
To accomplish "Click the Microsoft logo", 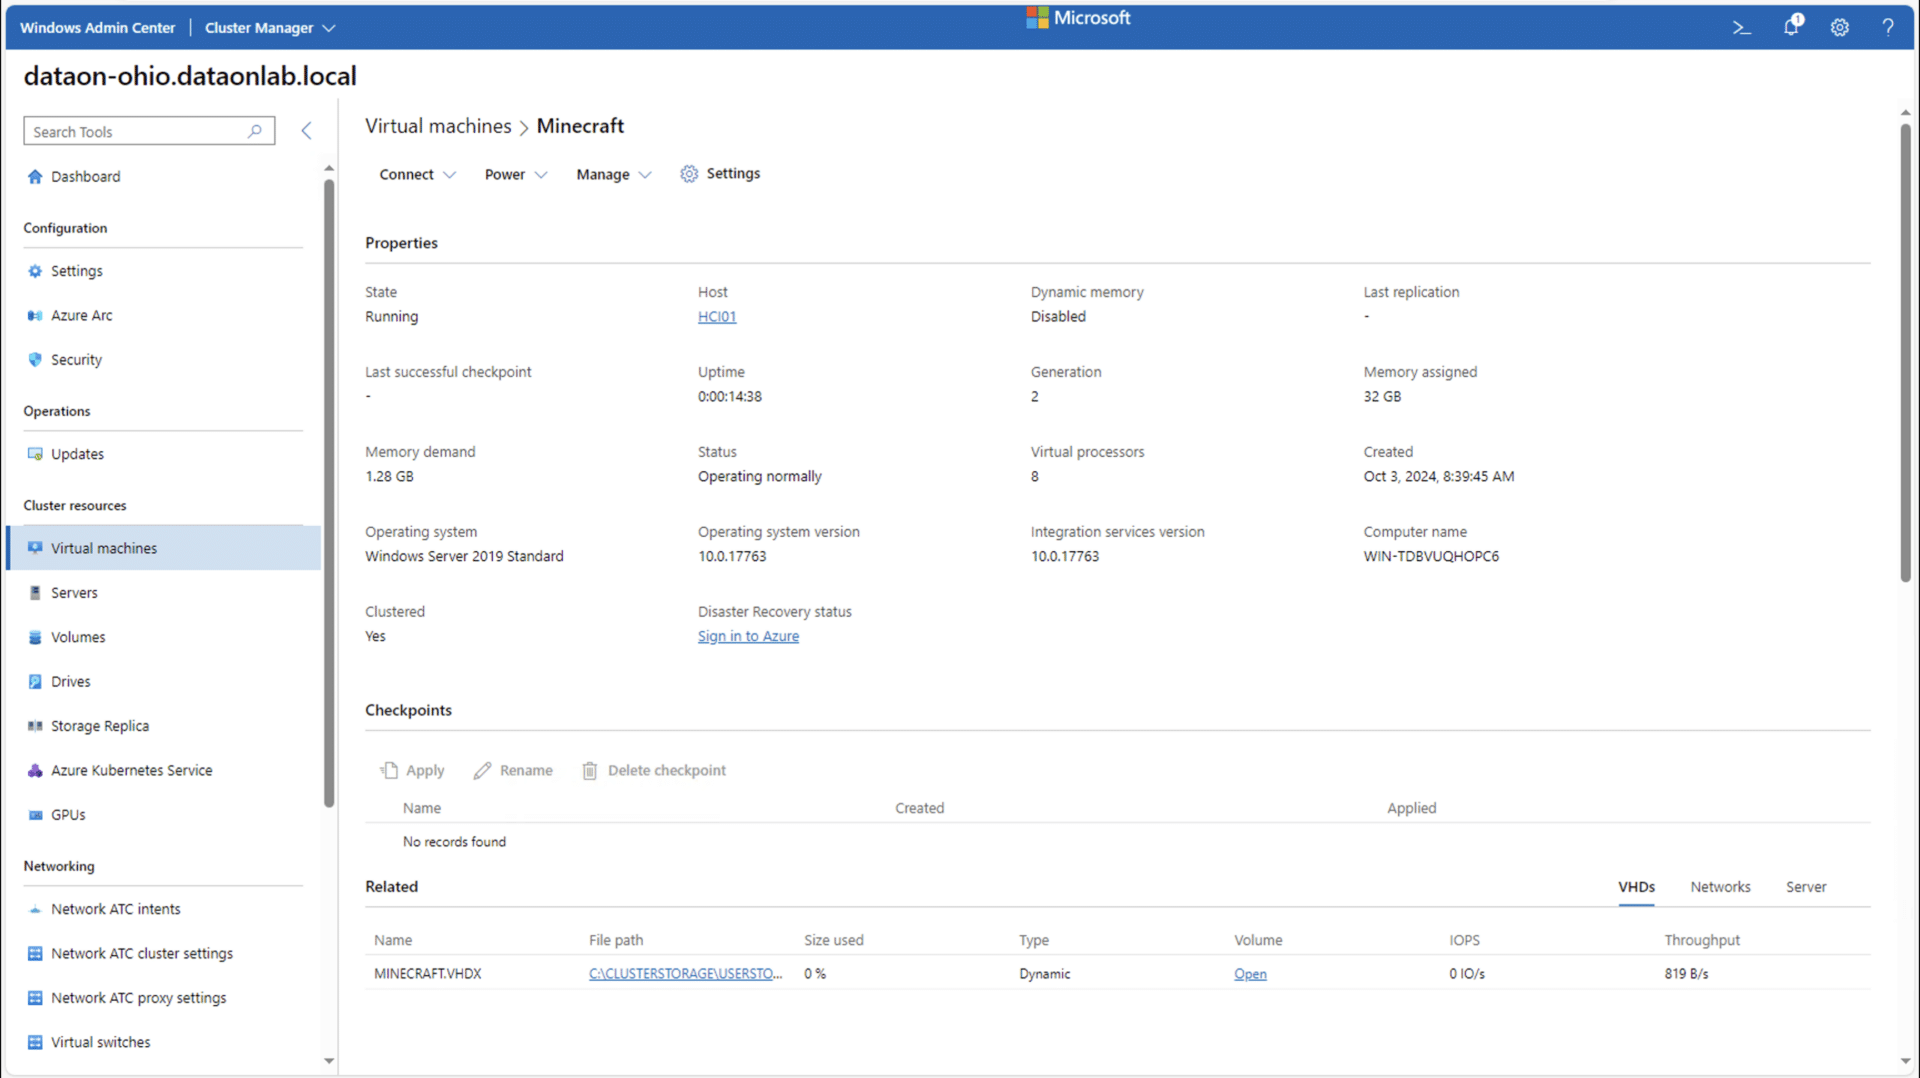I will [x=1078, y=17].
